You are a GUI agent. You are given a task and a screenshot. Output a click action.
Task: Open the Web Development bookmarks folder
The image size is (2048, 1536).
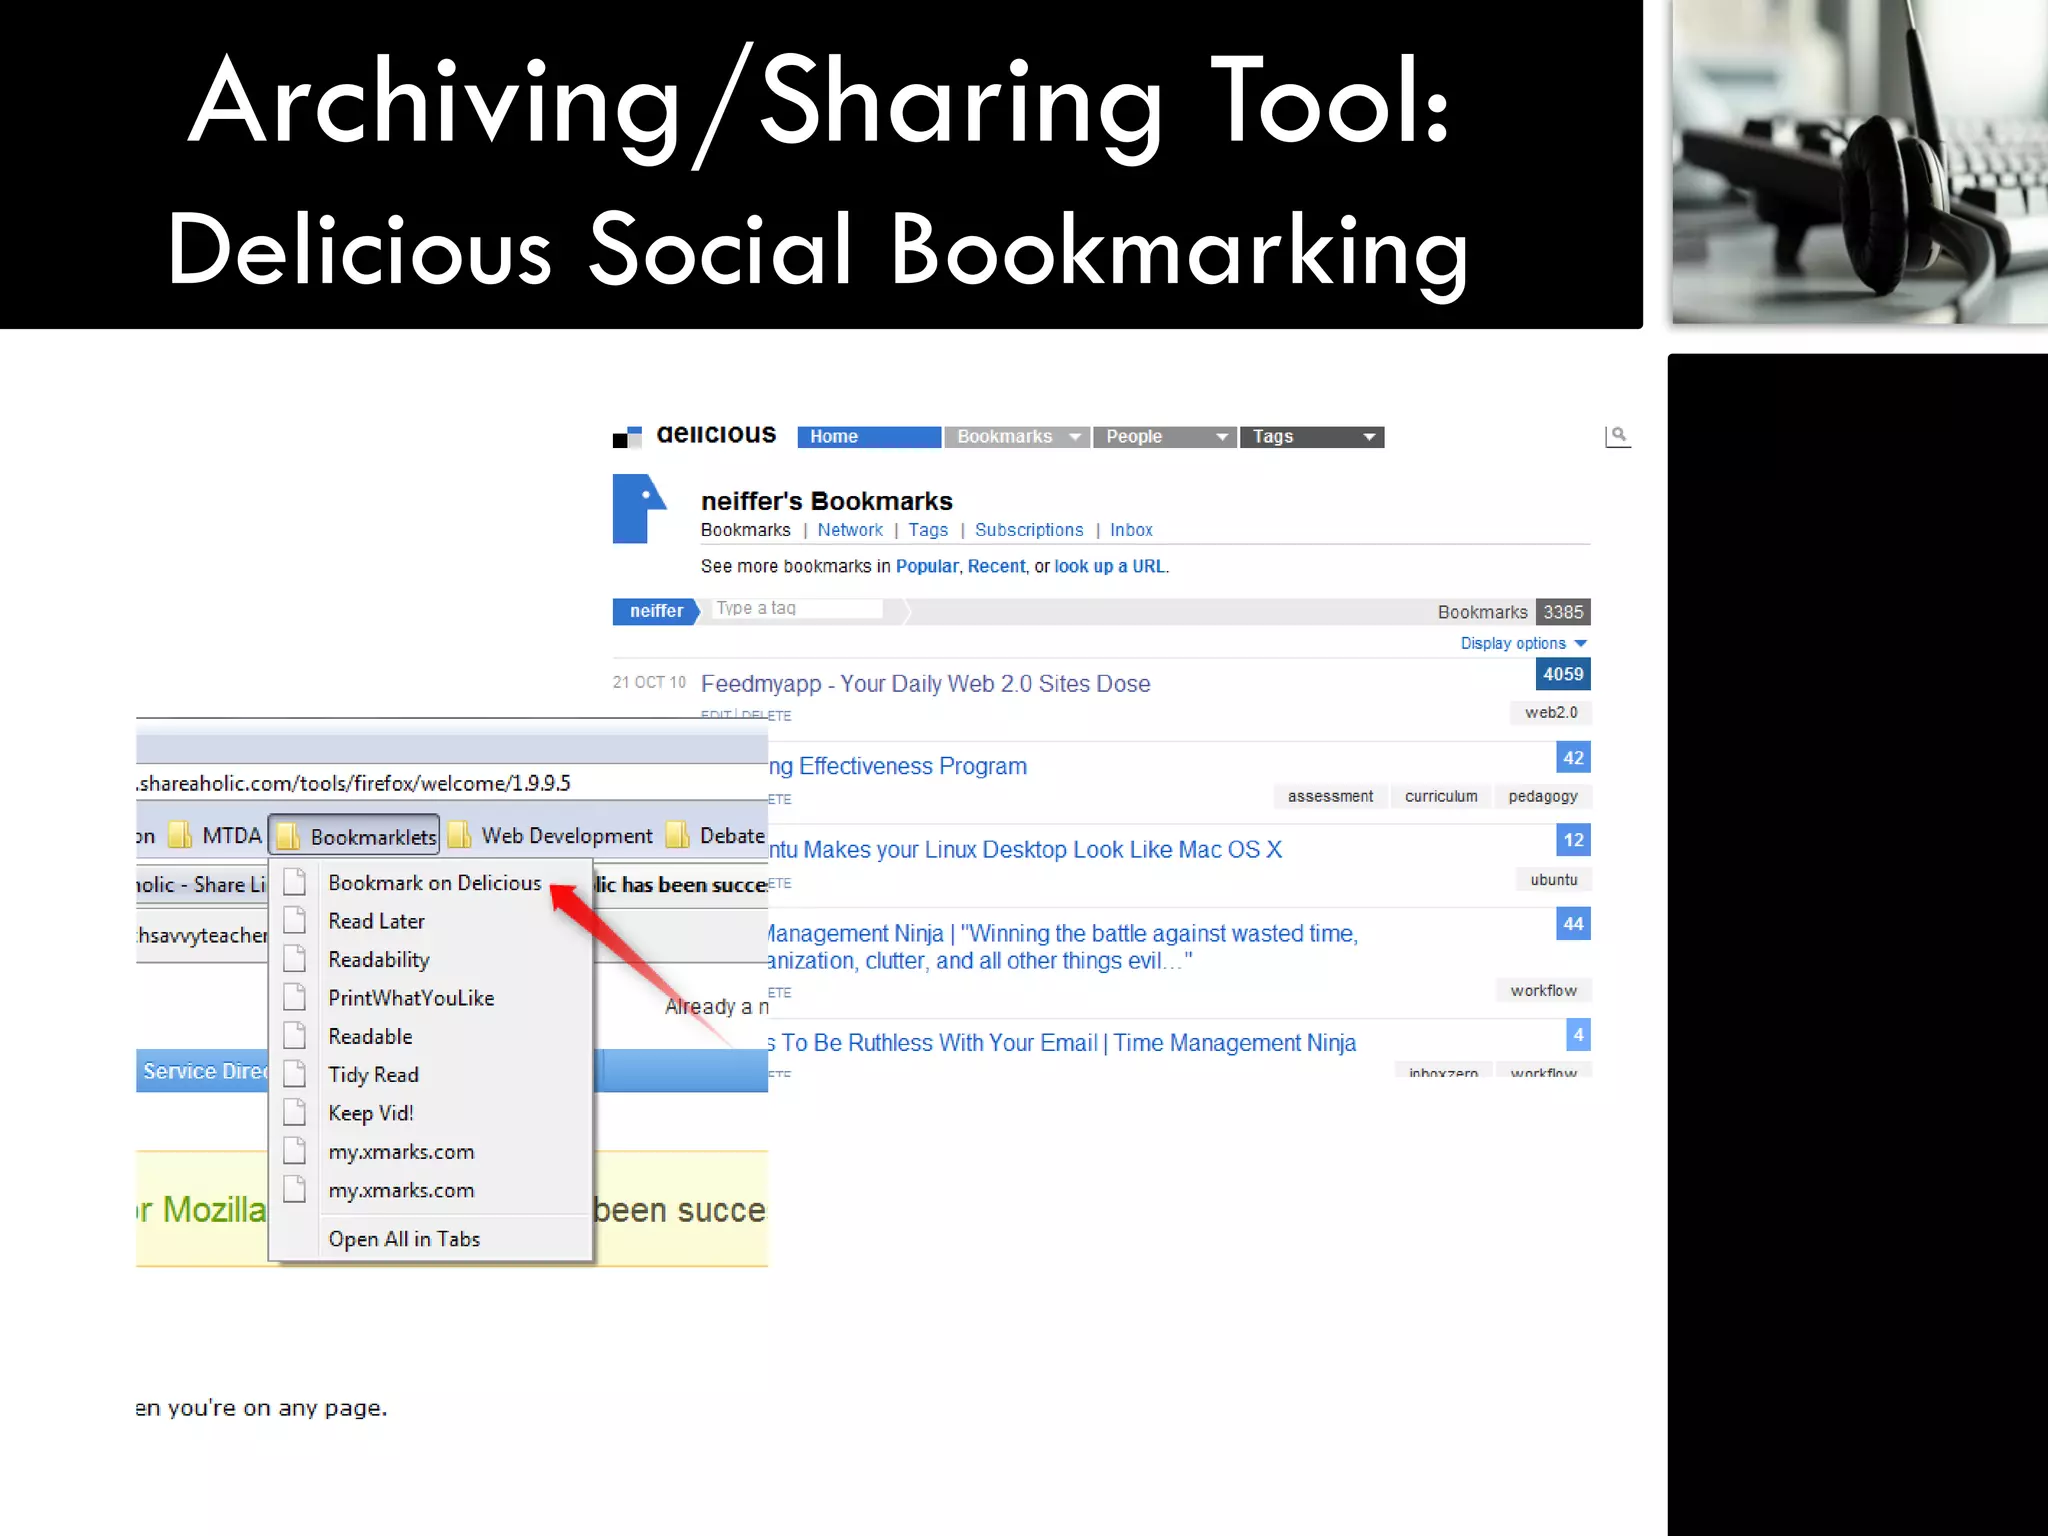pyautogui.click(x=550, y=835)
